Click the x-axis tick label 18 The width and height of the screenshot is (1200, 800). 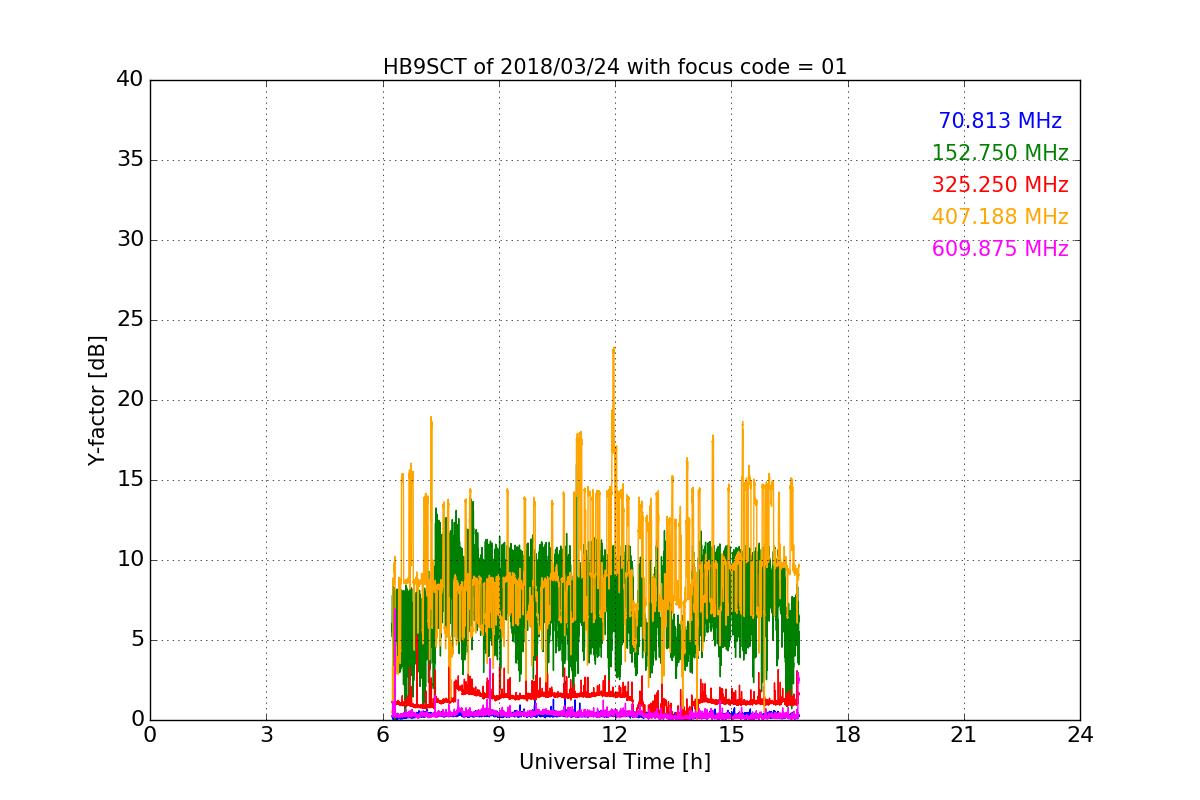click(848, 735)
